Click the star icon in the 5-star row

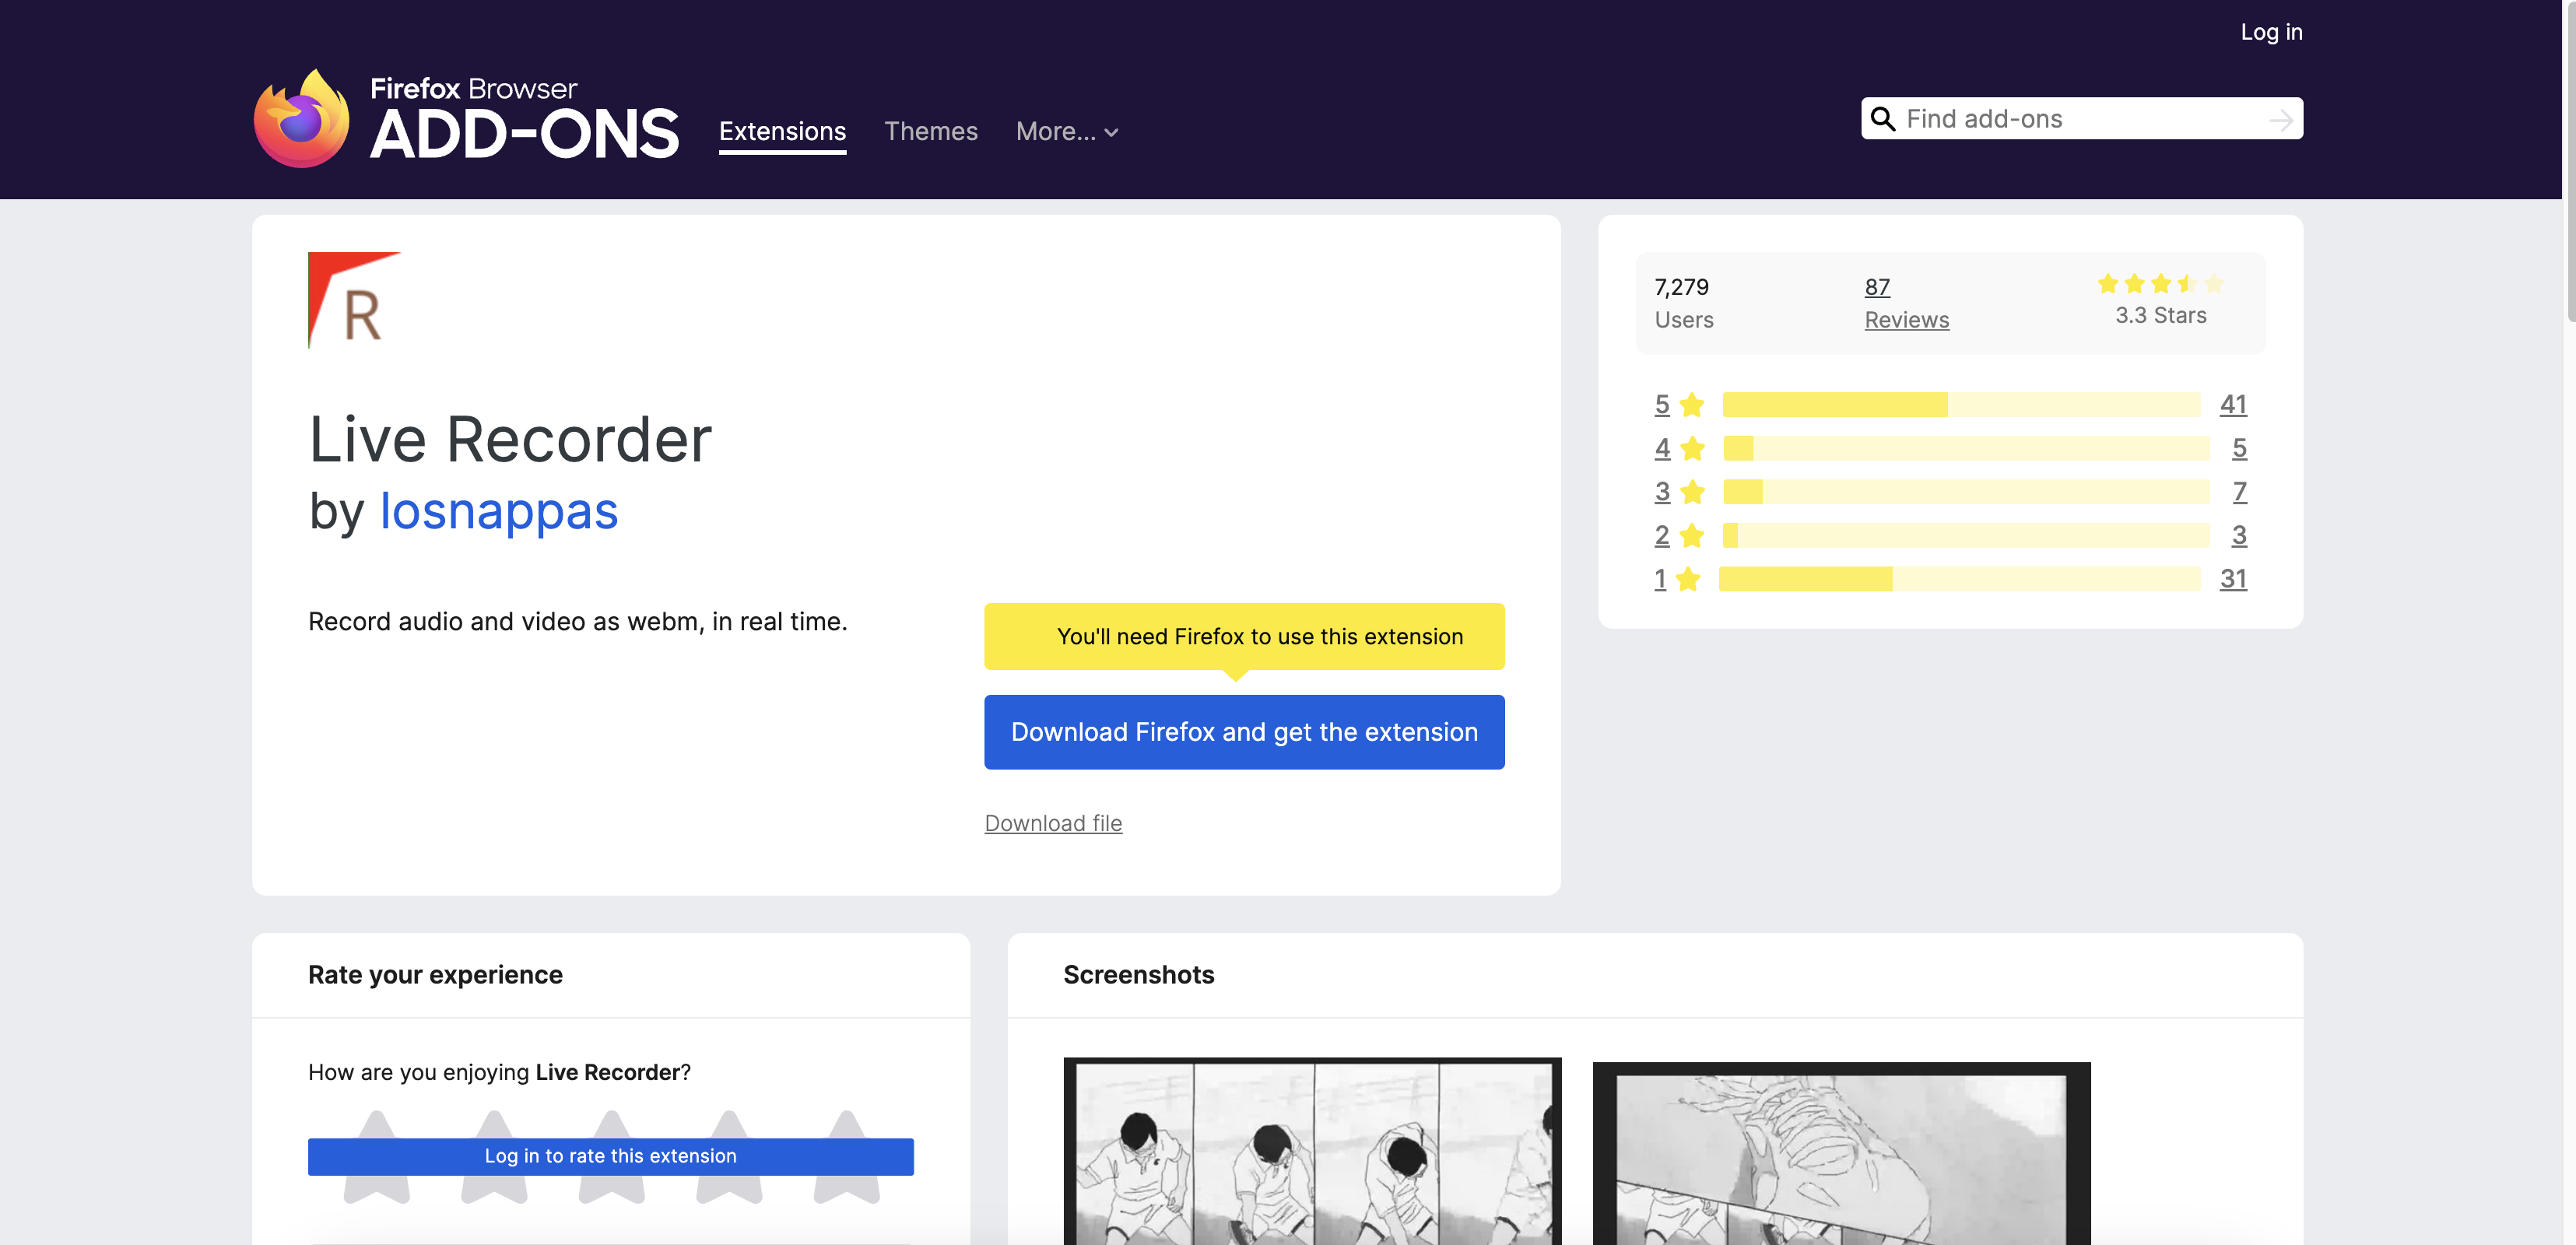1692,405
